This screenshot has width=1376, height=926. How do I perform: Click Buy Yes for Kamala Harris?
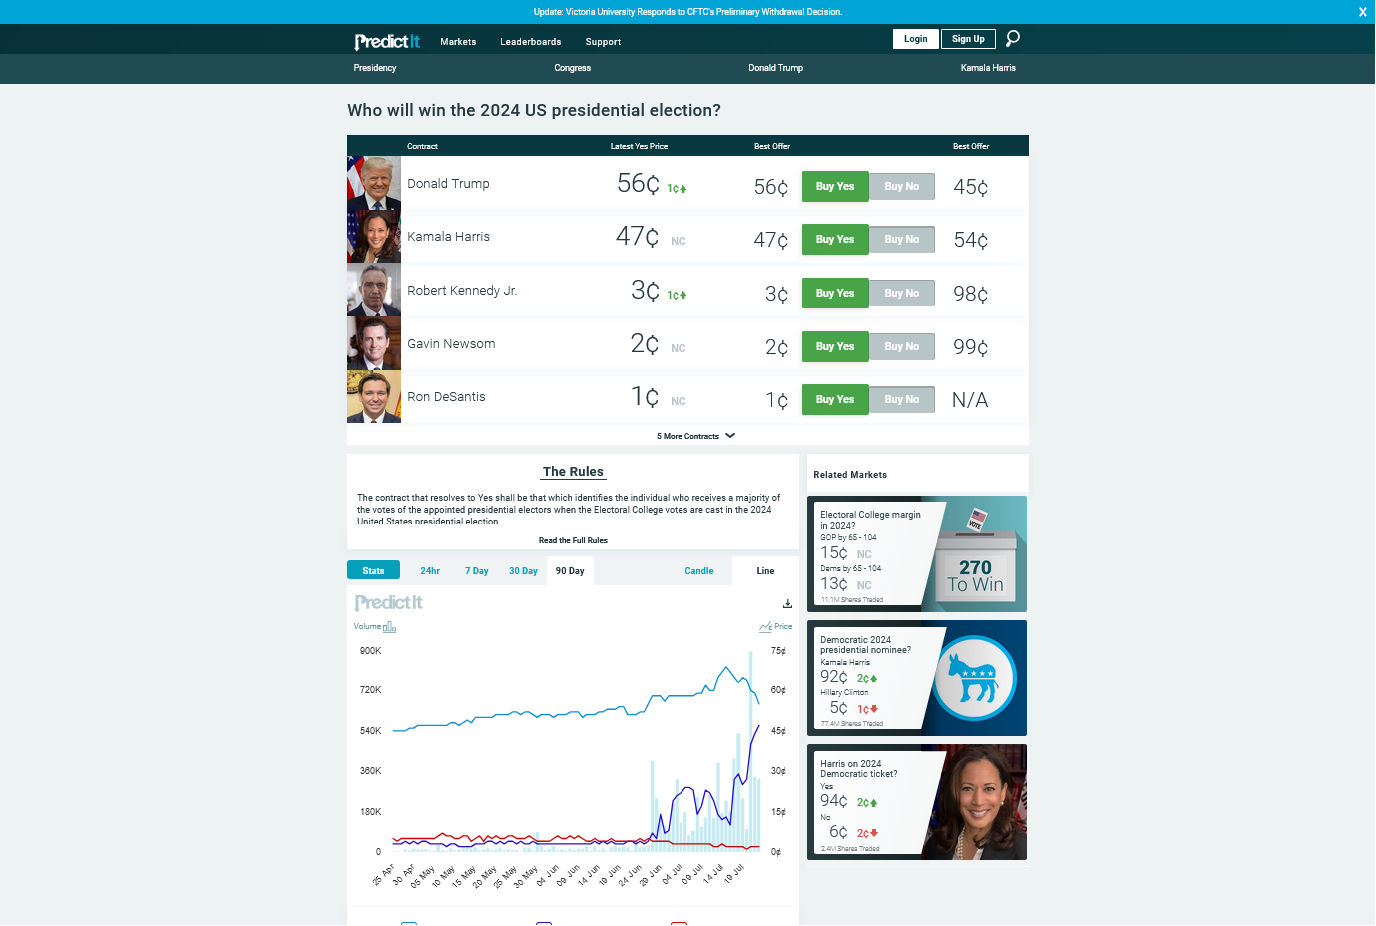coord(834,240)
